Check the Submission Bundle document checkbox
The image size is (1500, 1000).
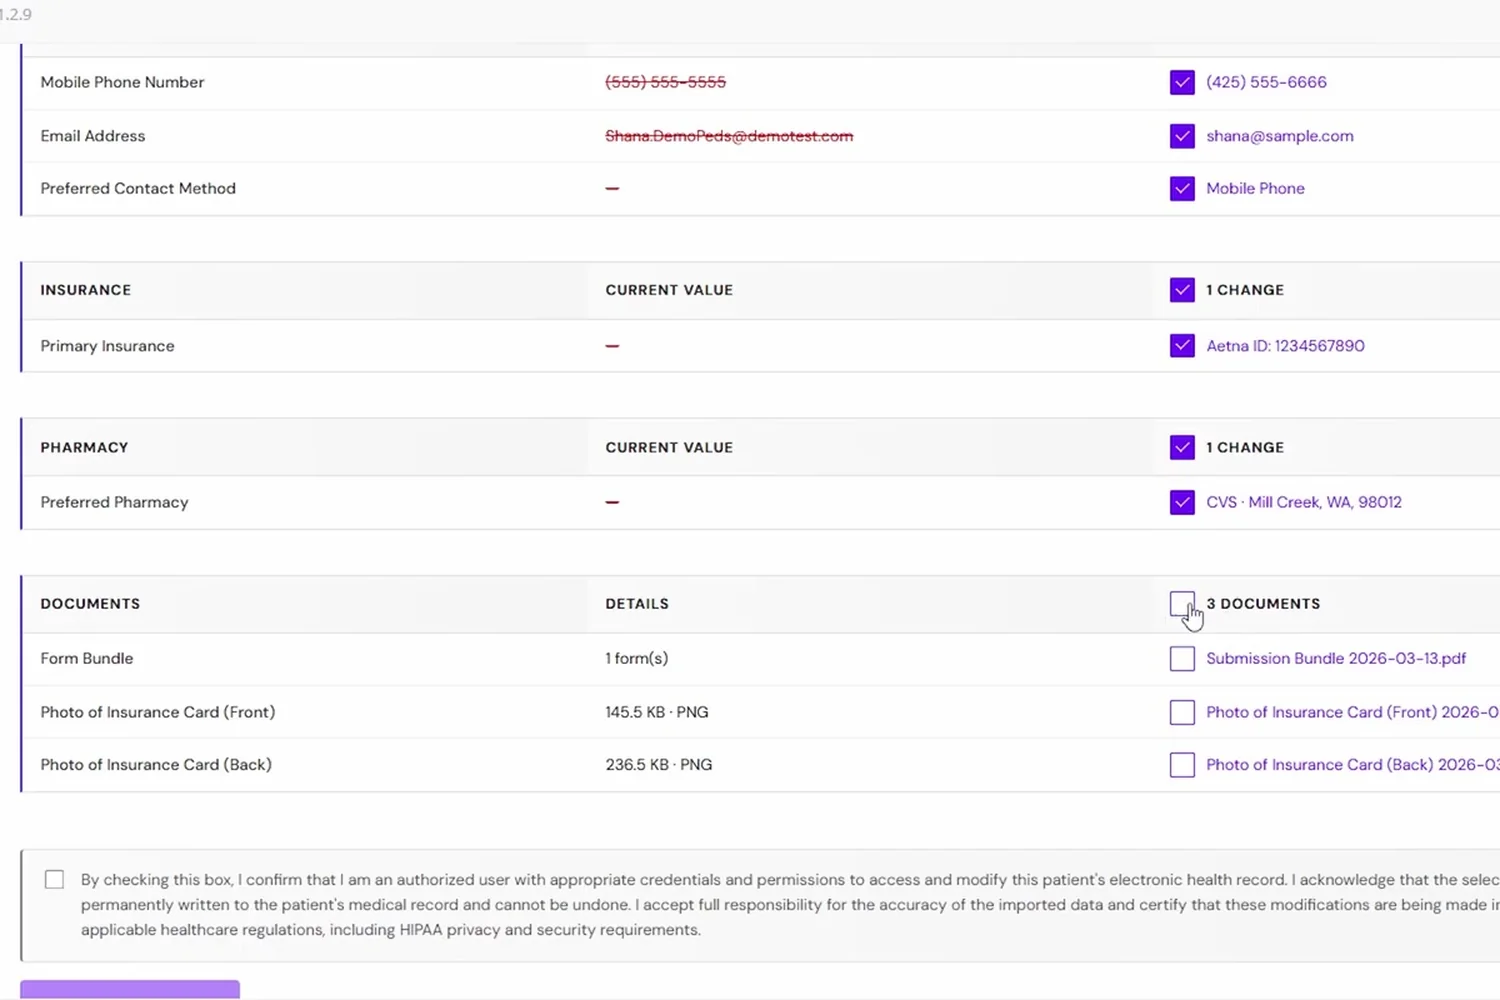(x=1182, y=658)
